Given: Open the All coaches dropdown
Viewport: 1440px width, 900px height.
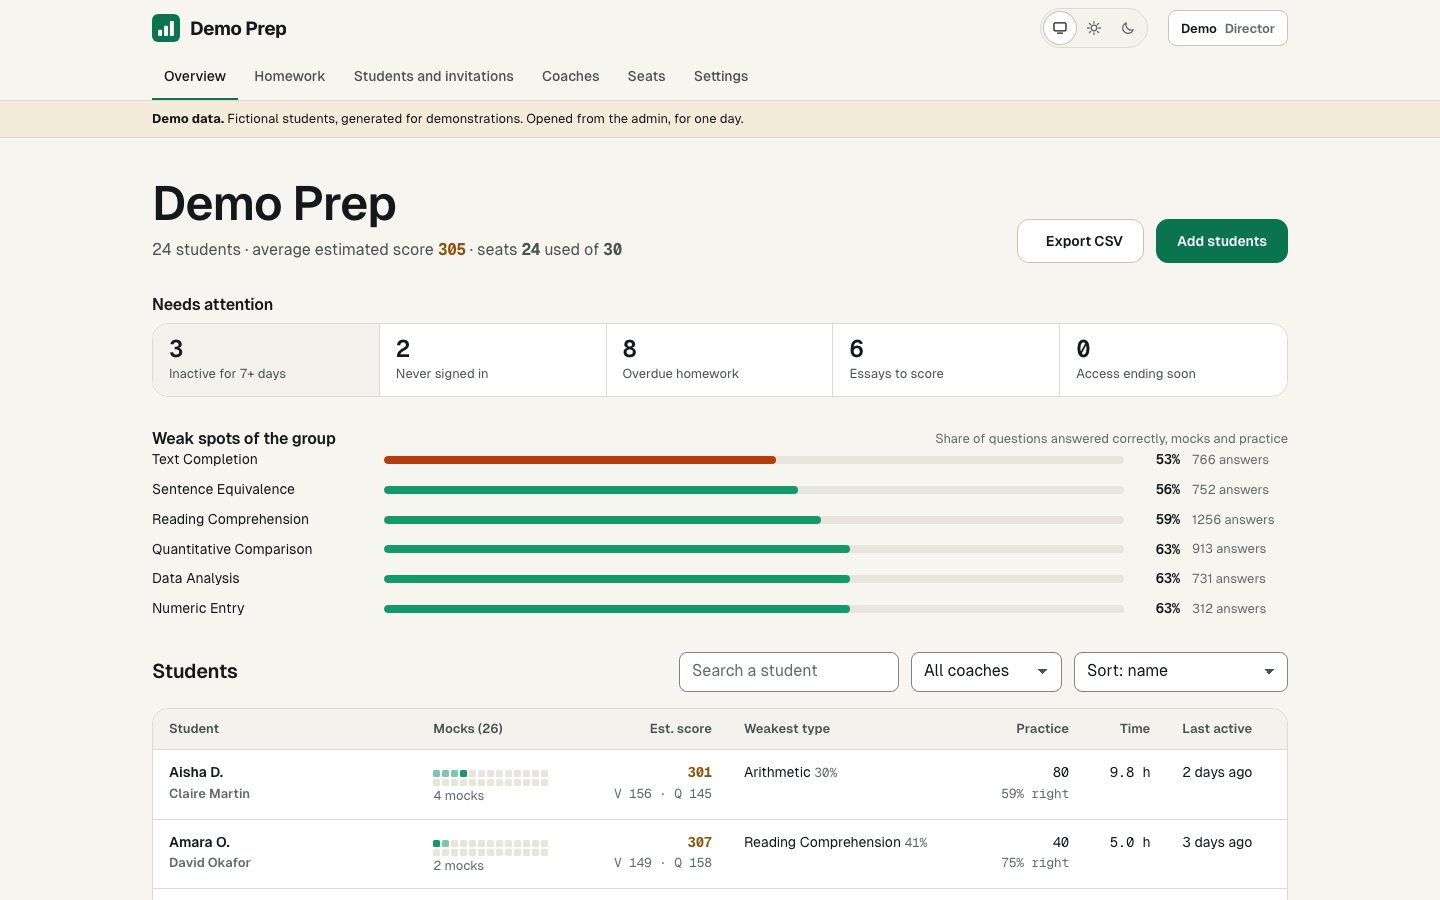Looking at the screenshot, I should point(986,672).
